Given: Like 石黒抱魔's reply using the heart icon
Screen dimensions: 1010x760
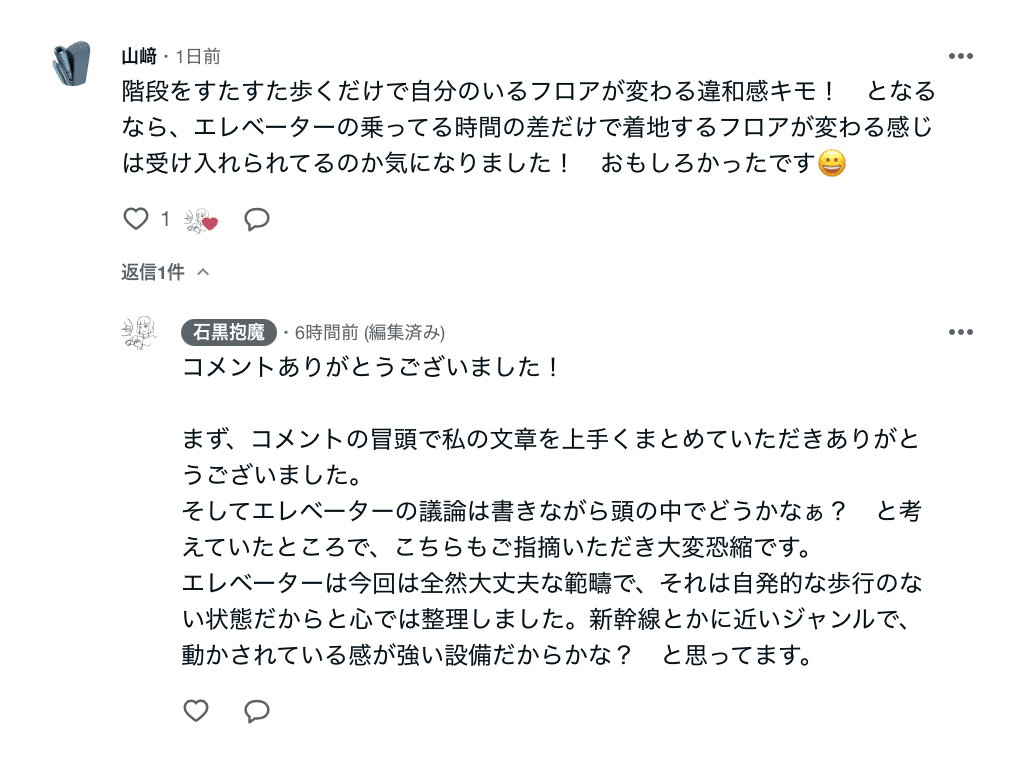Looking at the screenshot, I should pos(195,712).
